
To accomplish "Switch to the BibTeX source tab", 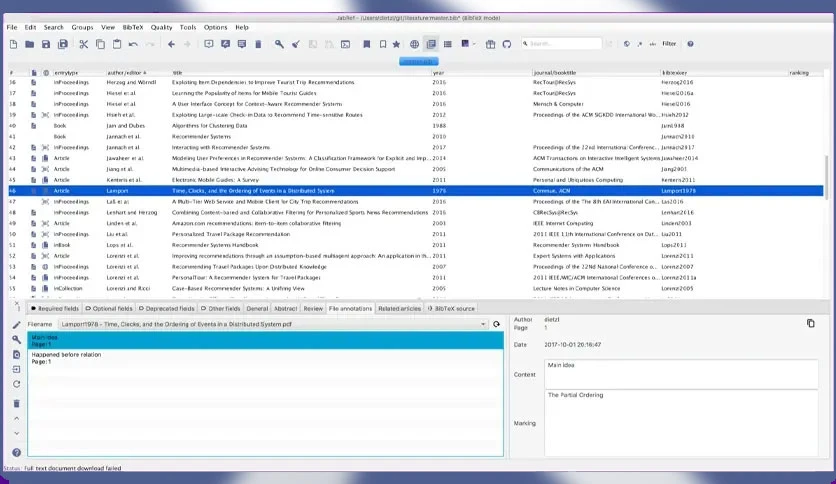I will [451, 309].
